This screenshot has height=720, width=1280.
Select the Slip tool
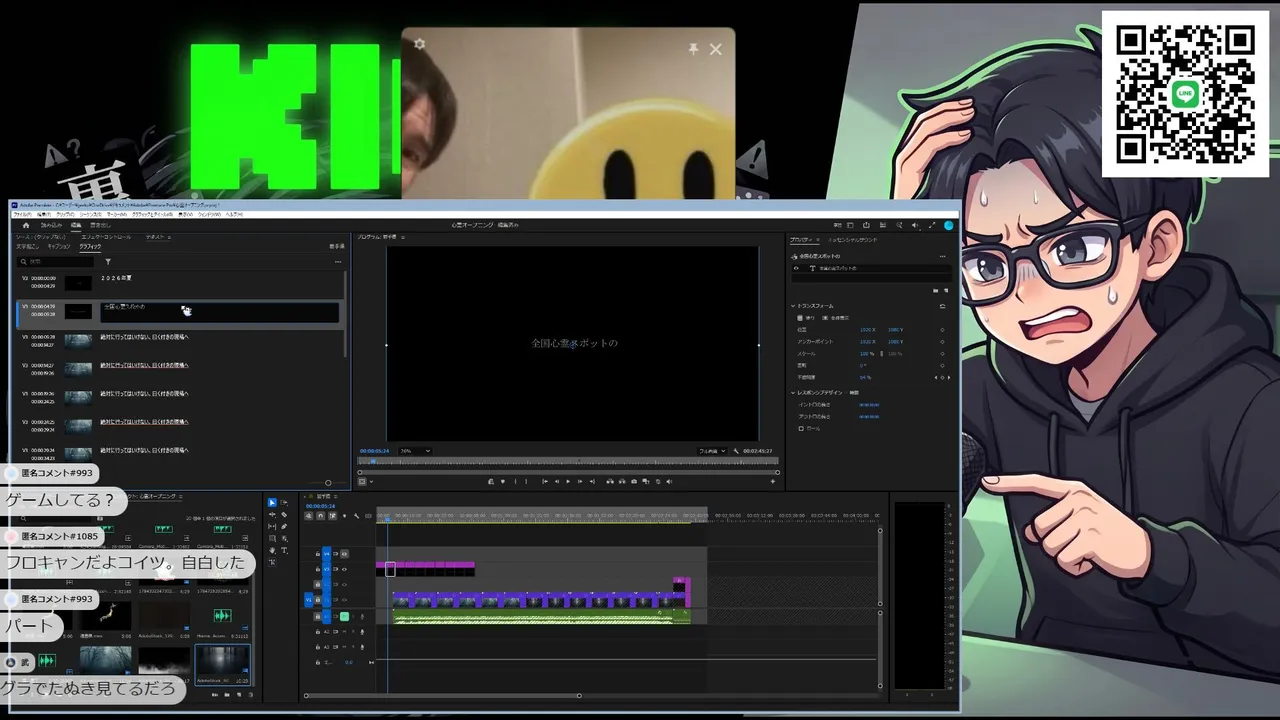tap(272, 527)
